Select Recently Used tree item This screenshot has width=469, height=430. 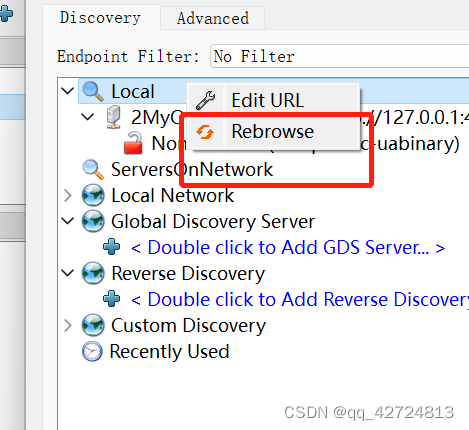pos(169,351)
